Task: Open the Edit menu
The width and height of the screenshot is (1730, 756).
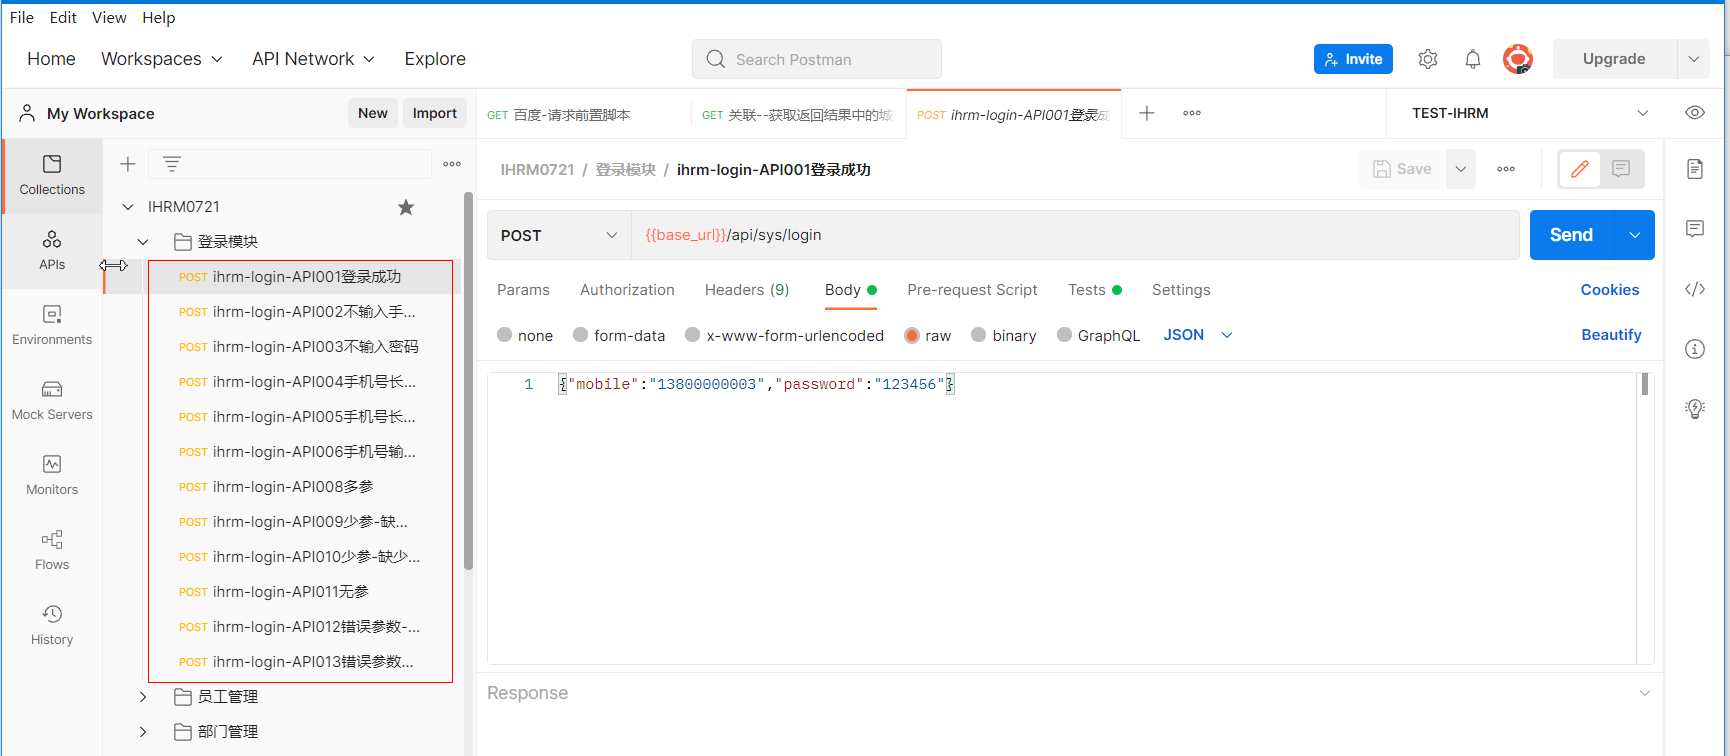Action: point(63,18)
